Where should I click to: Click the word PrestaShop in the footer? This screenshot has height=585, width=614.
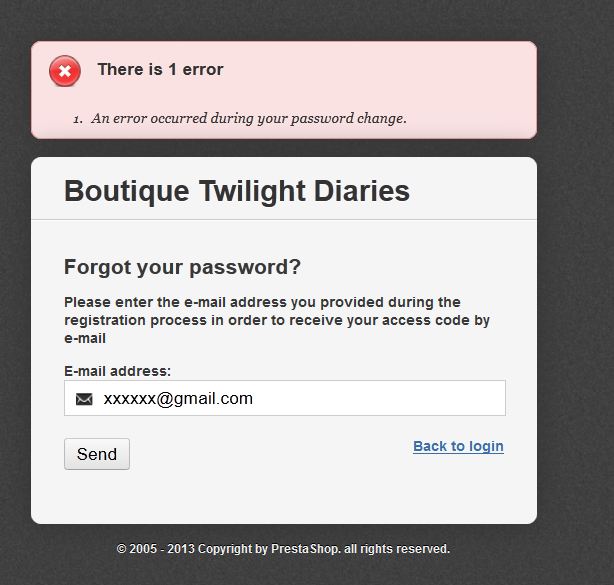[x=305, y=549]
